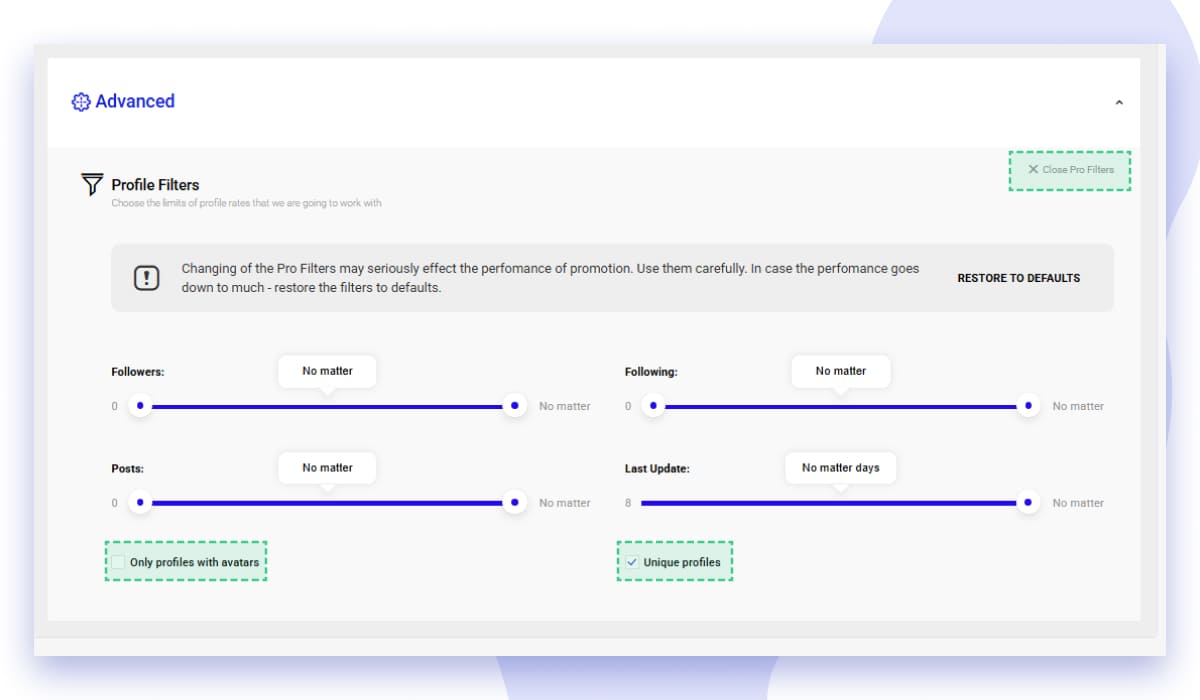Click the Advanced gear icon
Viewport: 1200px width, 700px height.
click(81, 102)
